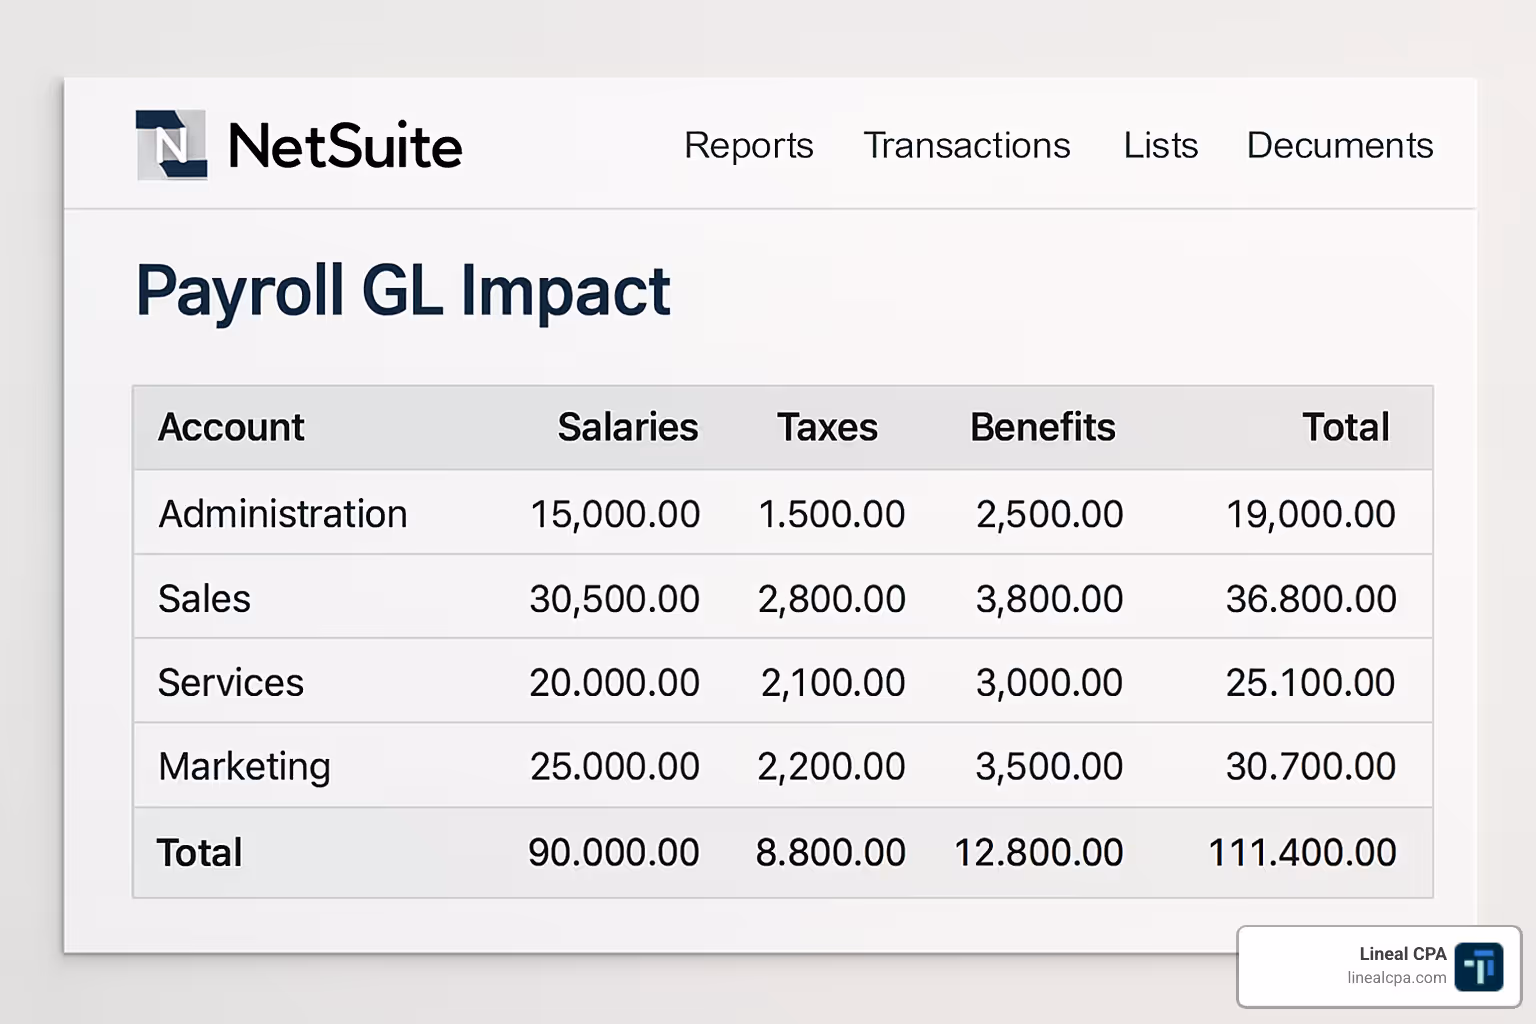Click the Sales salaries amount 30,500.00

[614, 599]
